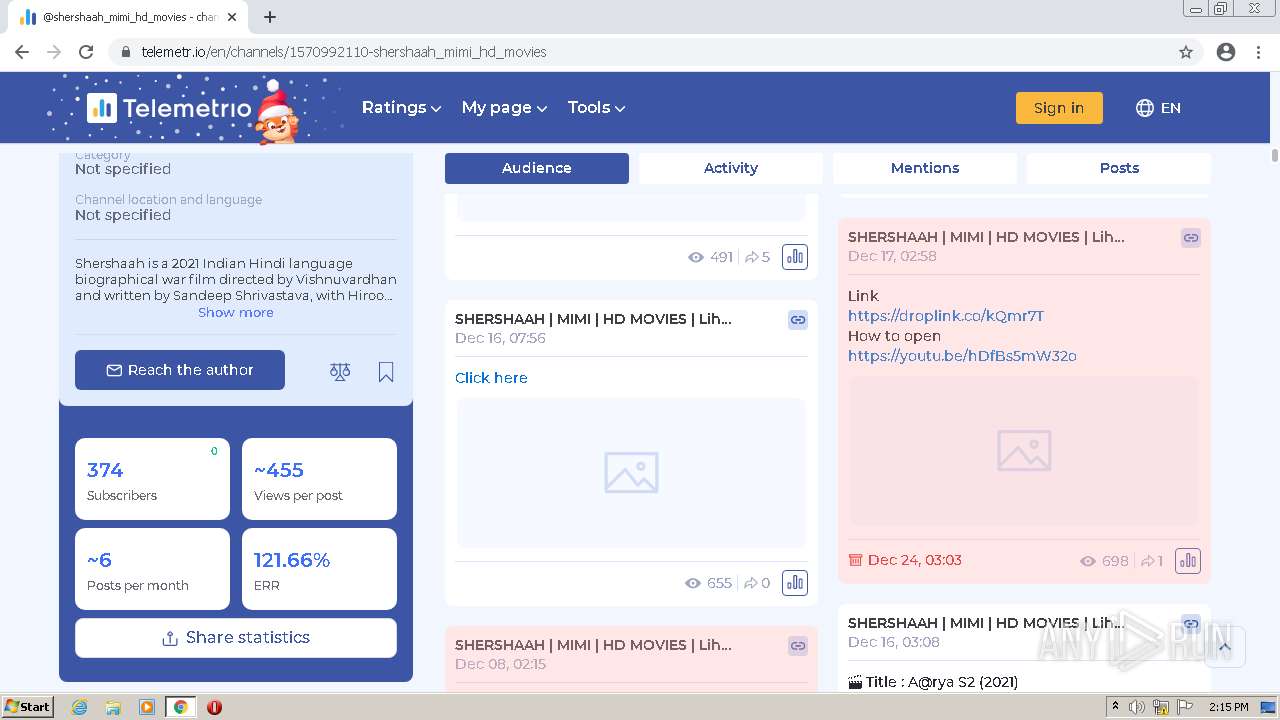Bookmark the channel with the bookmark icon
The height and width of the screenshot is (720, 1280).
coord(386,372)
